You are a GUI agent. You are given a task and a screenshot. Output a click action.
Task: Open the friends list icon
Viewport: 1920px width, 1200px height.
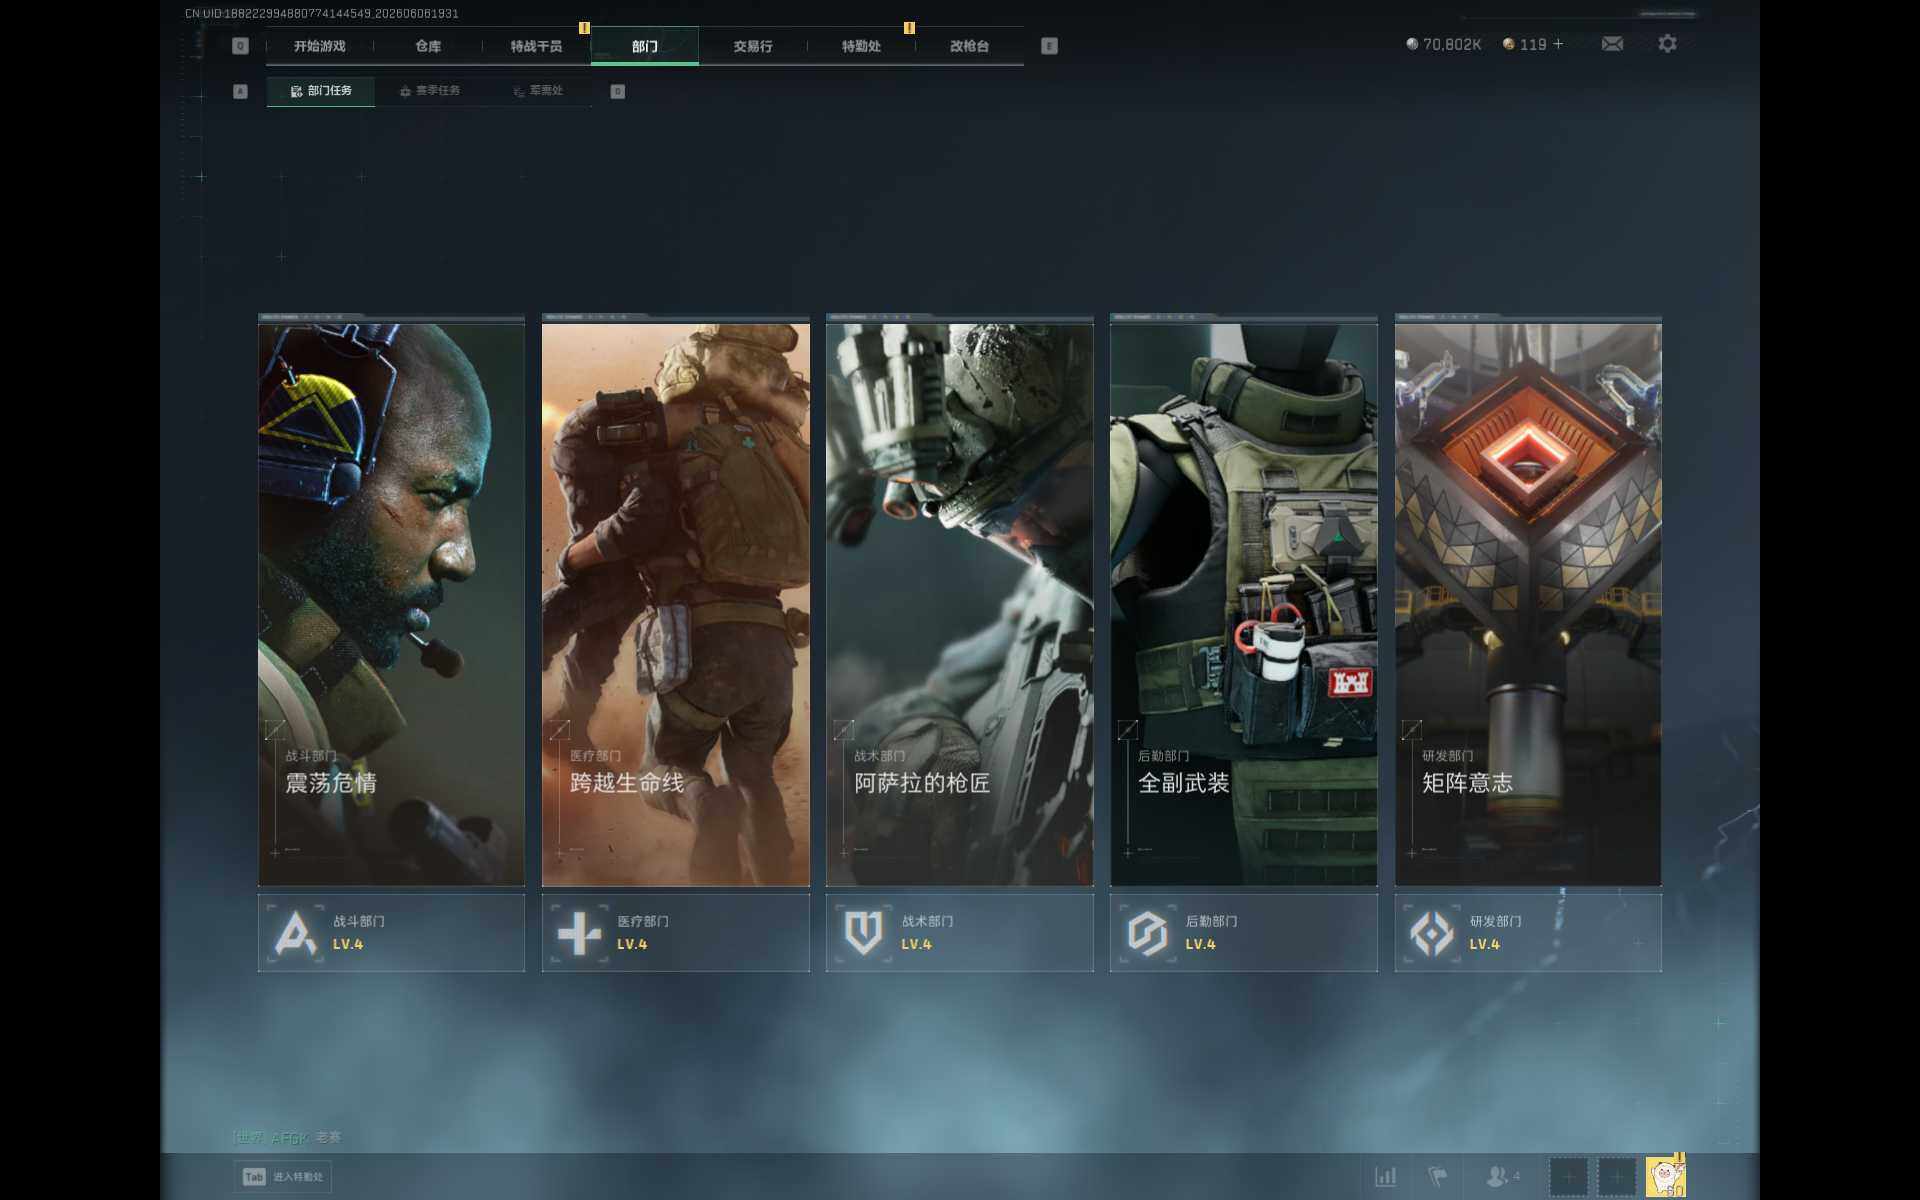(x=1502, y=1177)
